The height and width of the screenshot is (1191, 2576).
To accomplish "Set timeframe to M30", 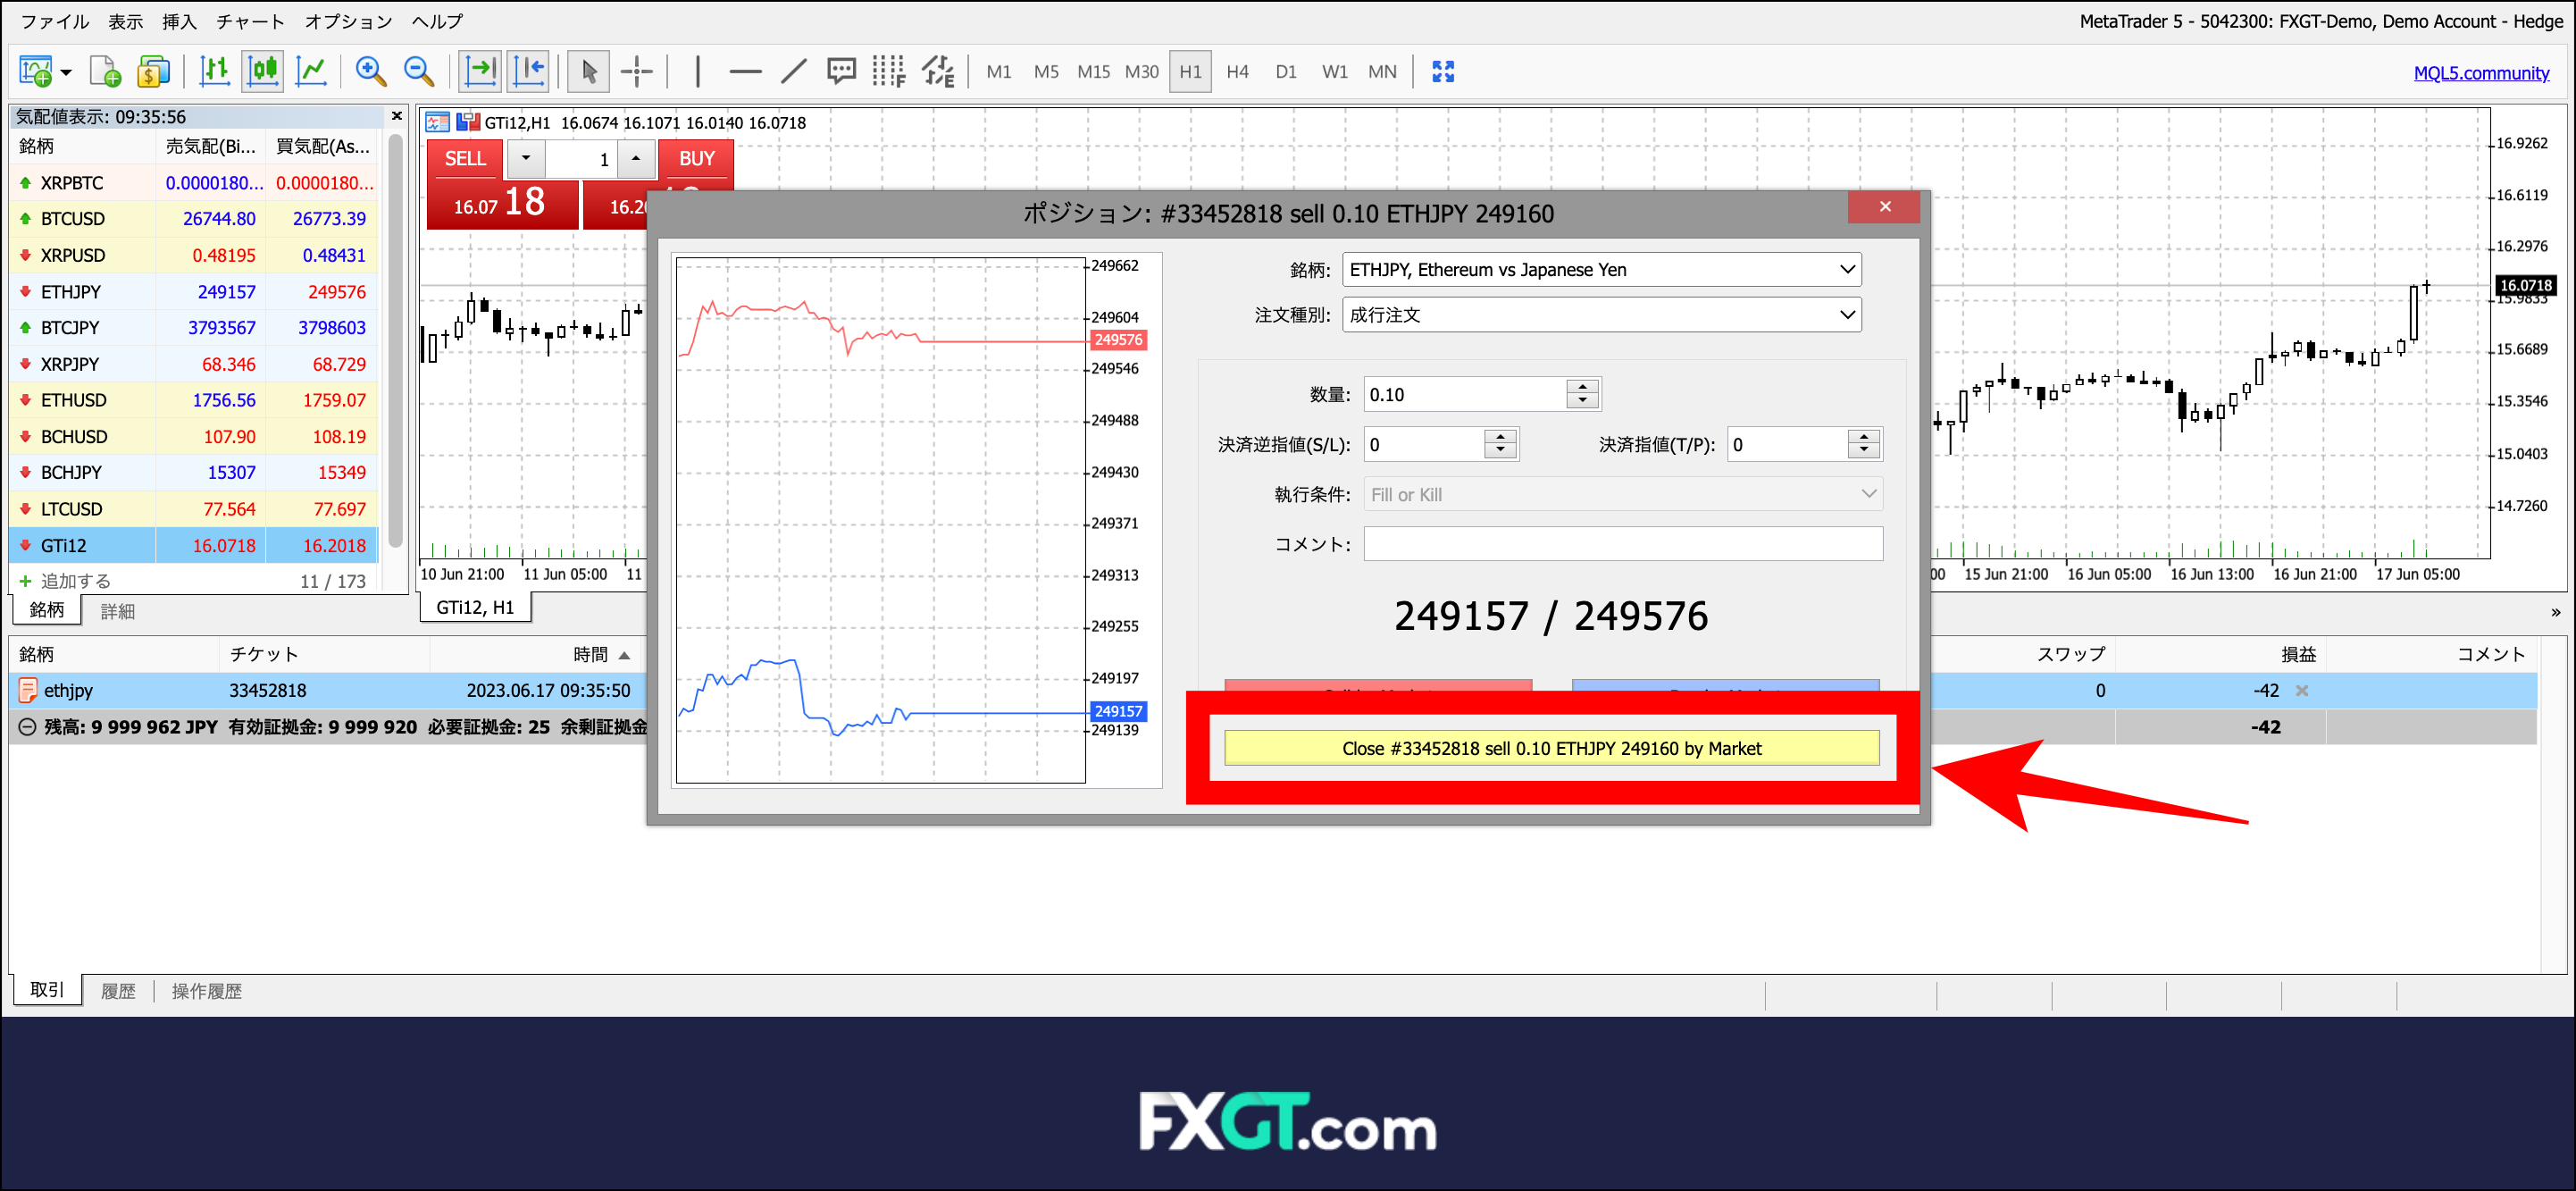I will point(1142,72).
